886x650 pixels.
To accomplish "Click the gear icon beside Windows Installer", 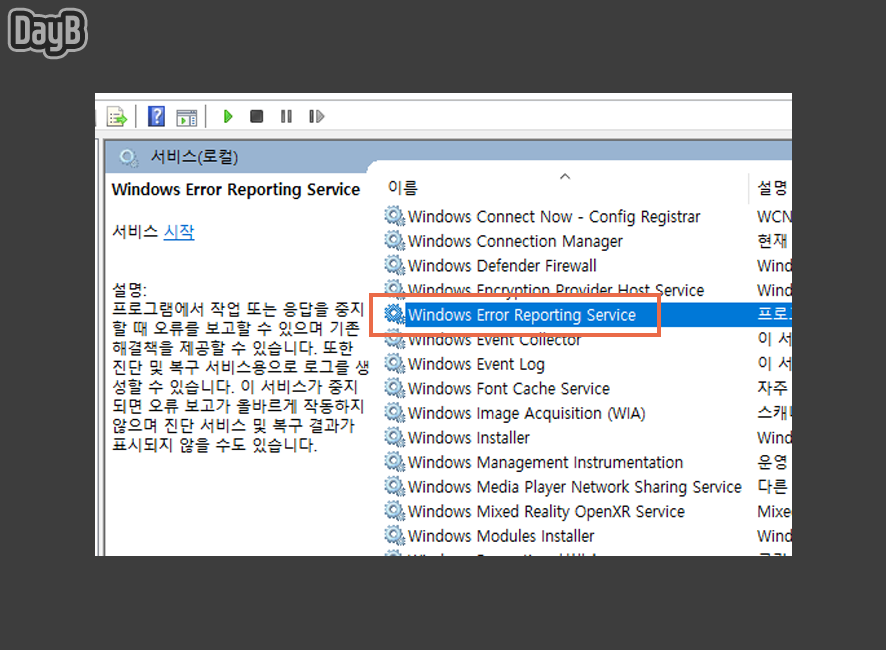I will pyautogui.click(x=395, y=437).
